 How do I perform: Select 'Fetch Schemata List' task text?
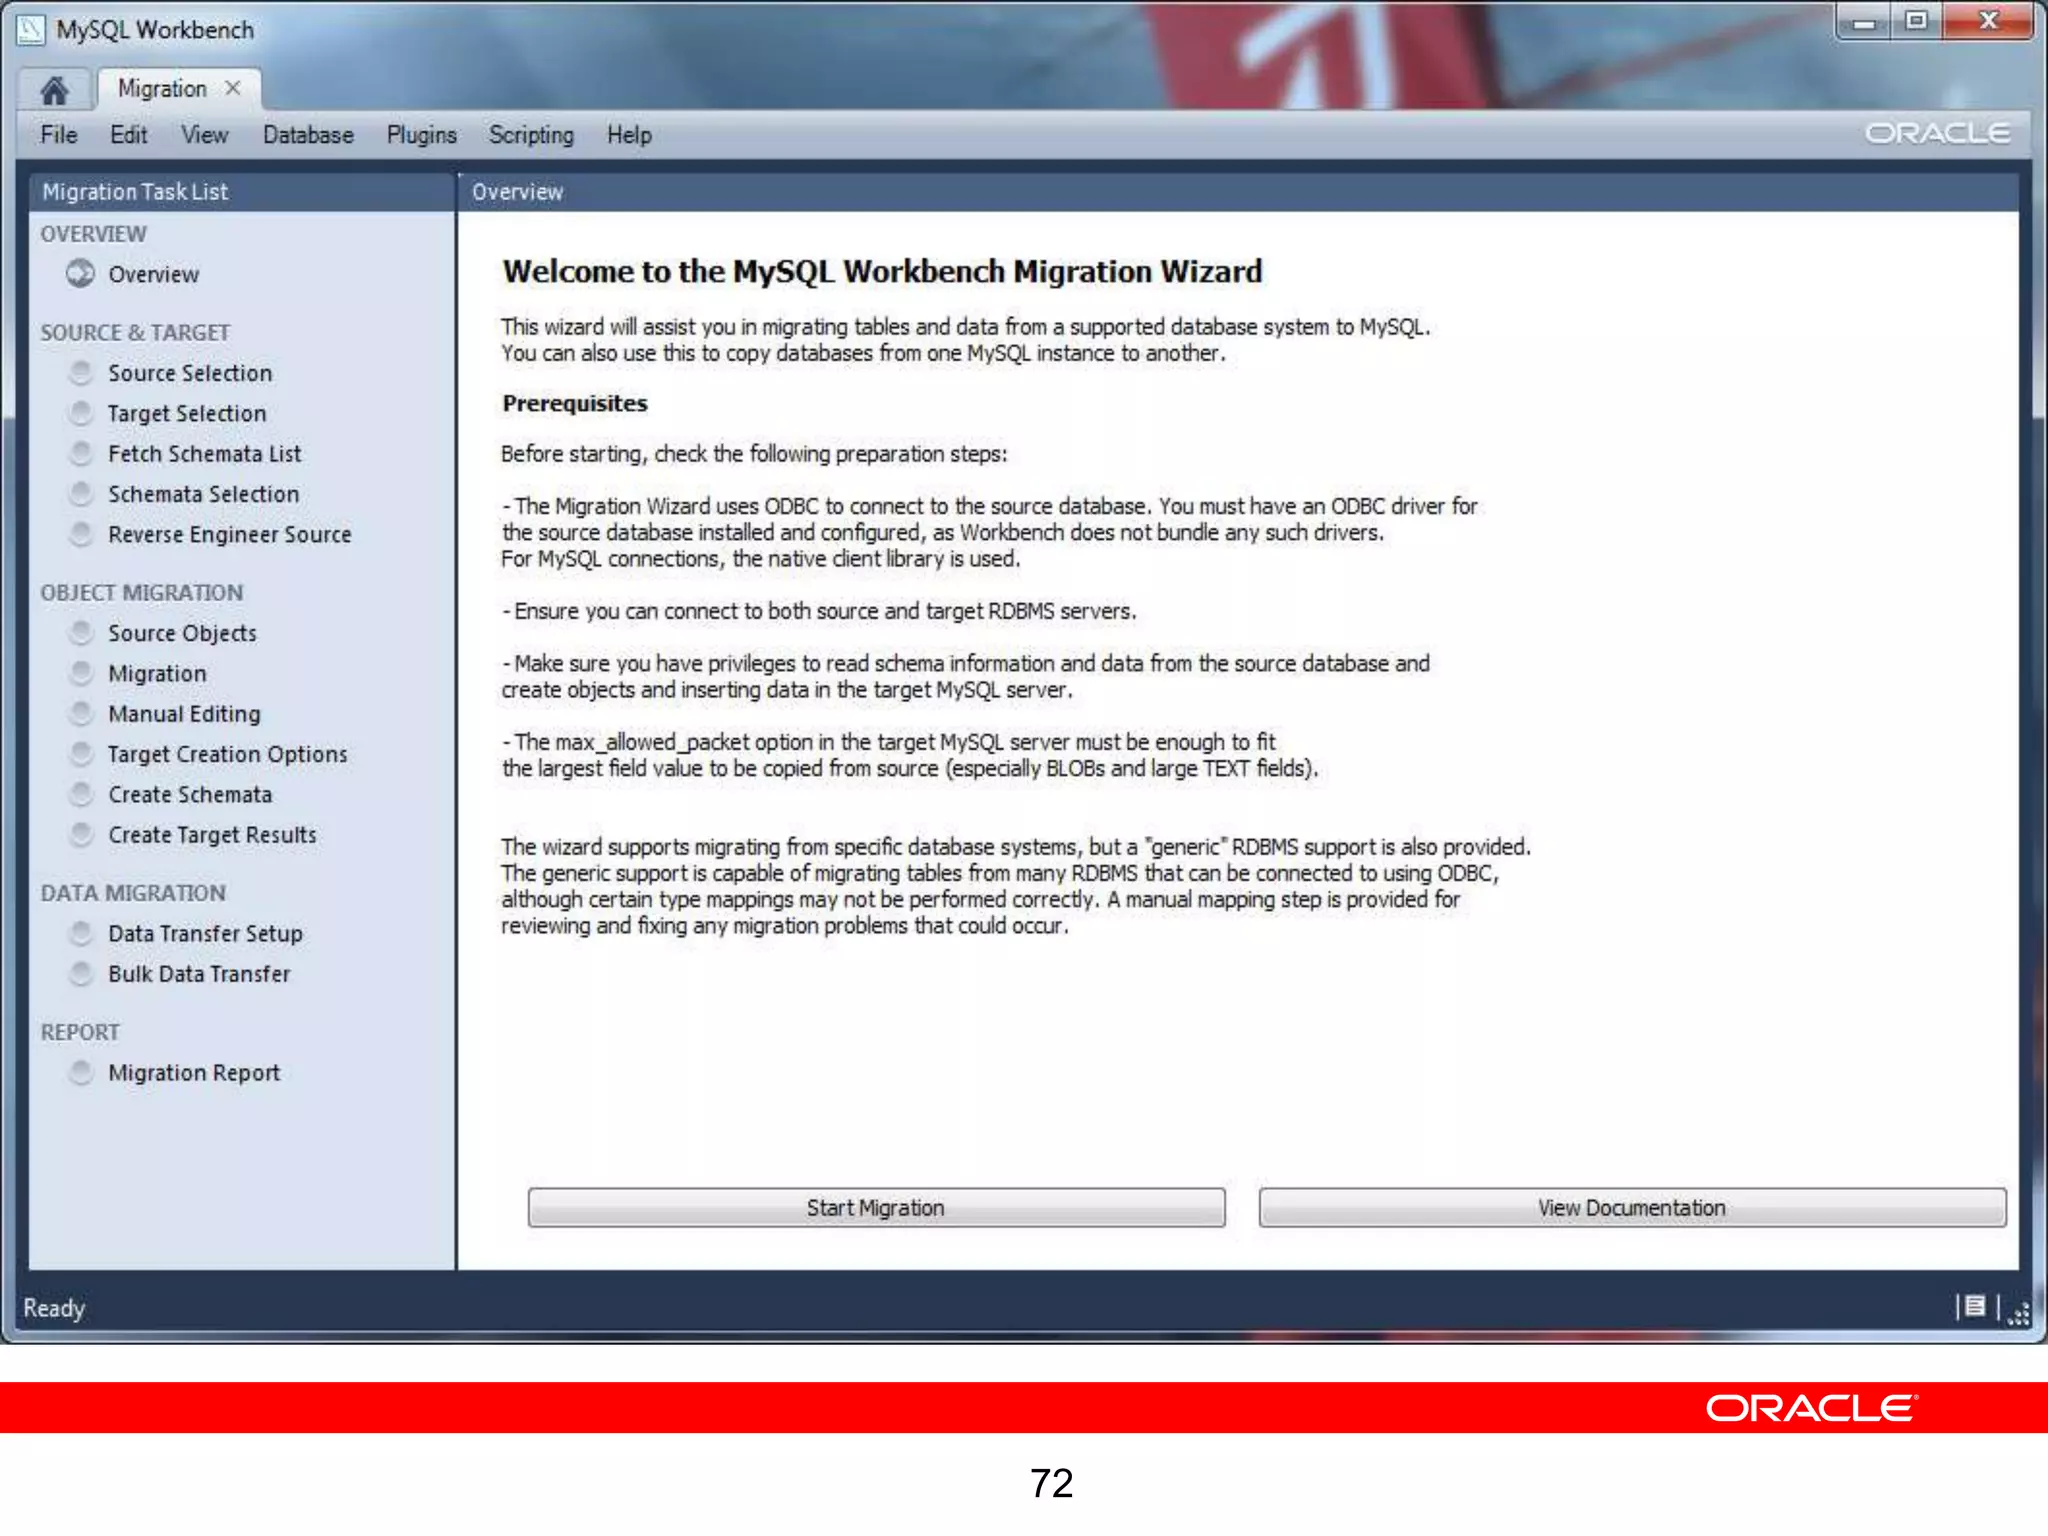coord(205,454)
